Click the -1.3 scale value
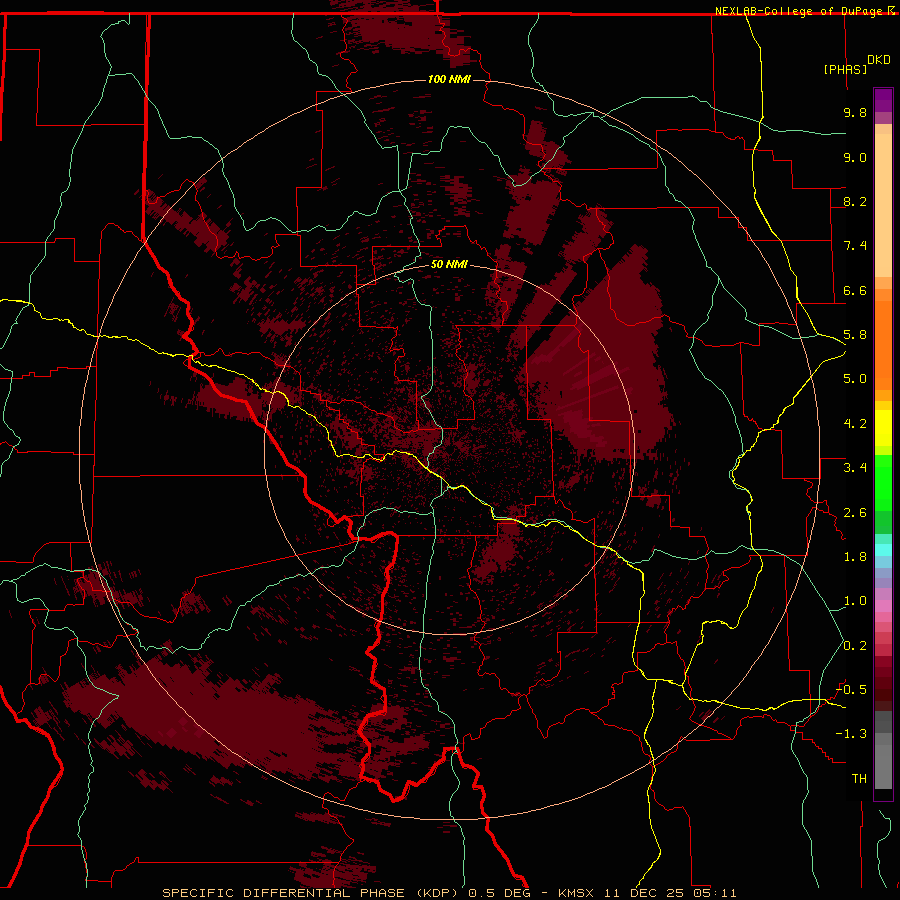 coord(851,734)
